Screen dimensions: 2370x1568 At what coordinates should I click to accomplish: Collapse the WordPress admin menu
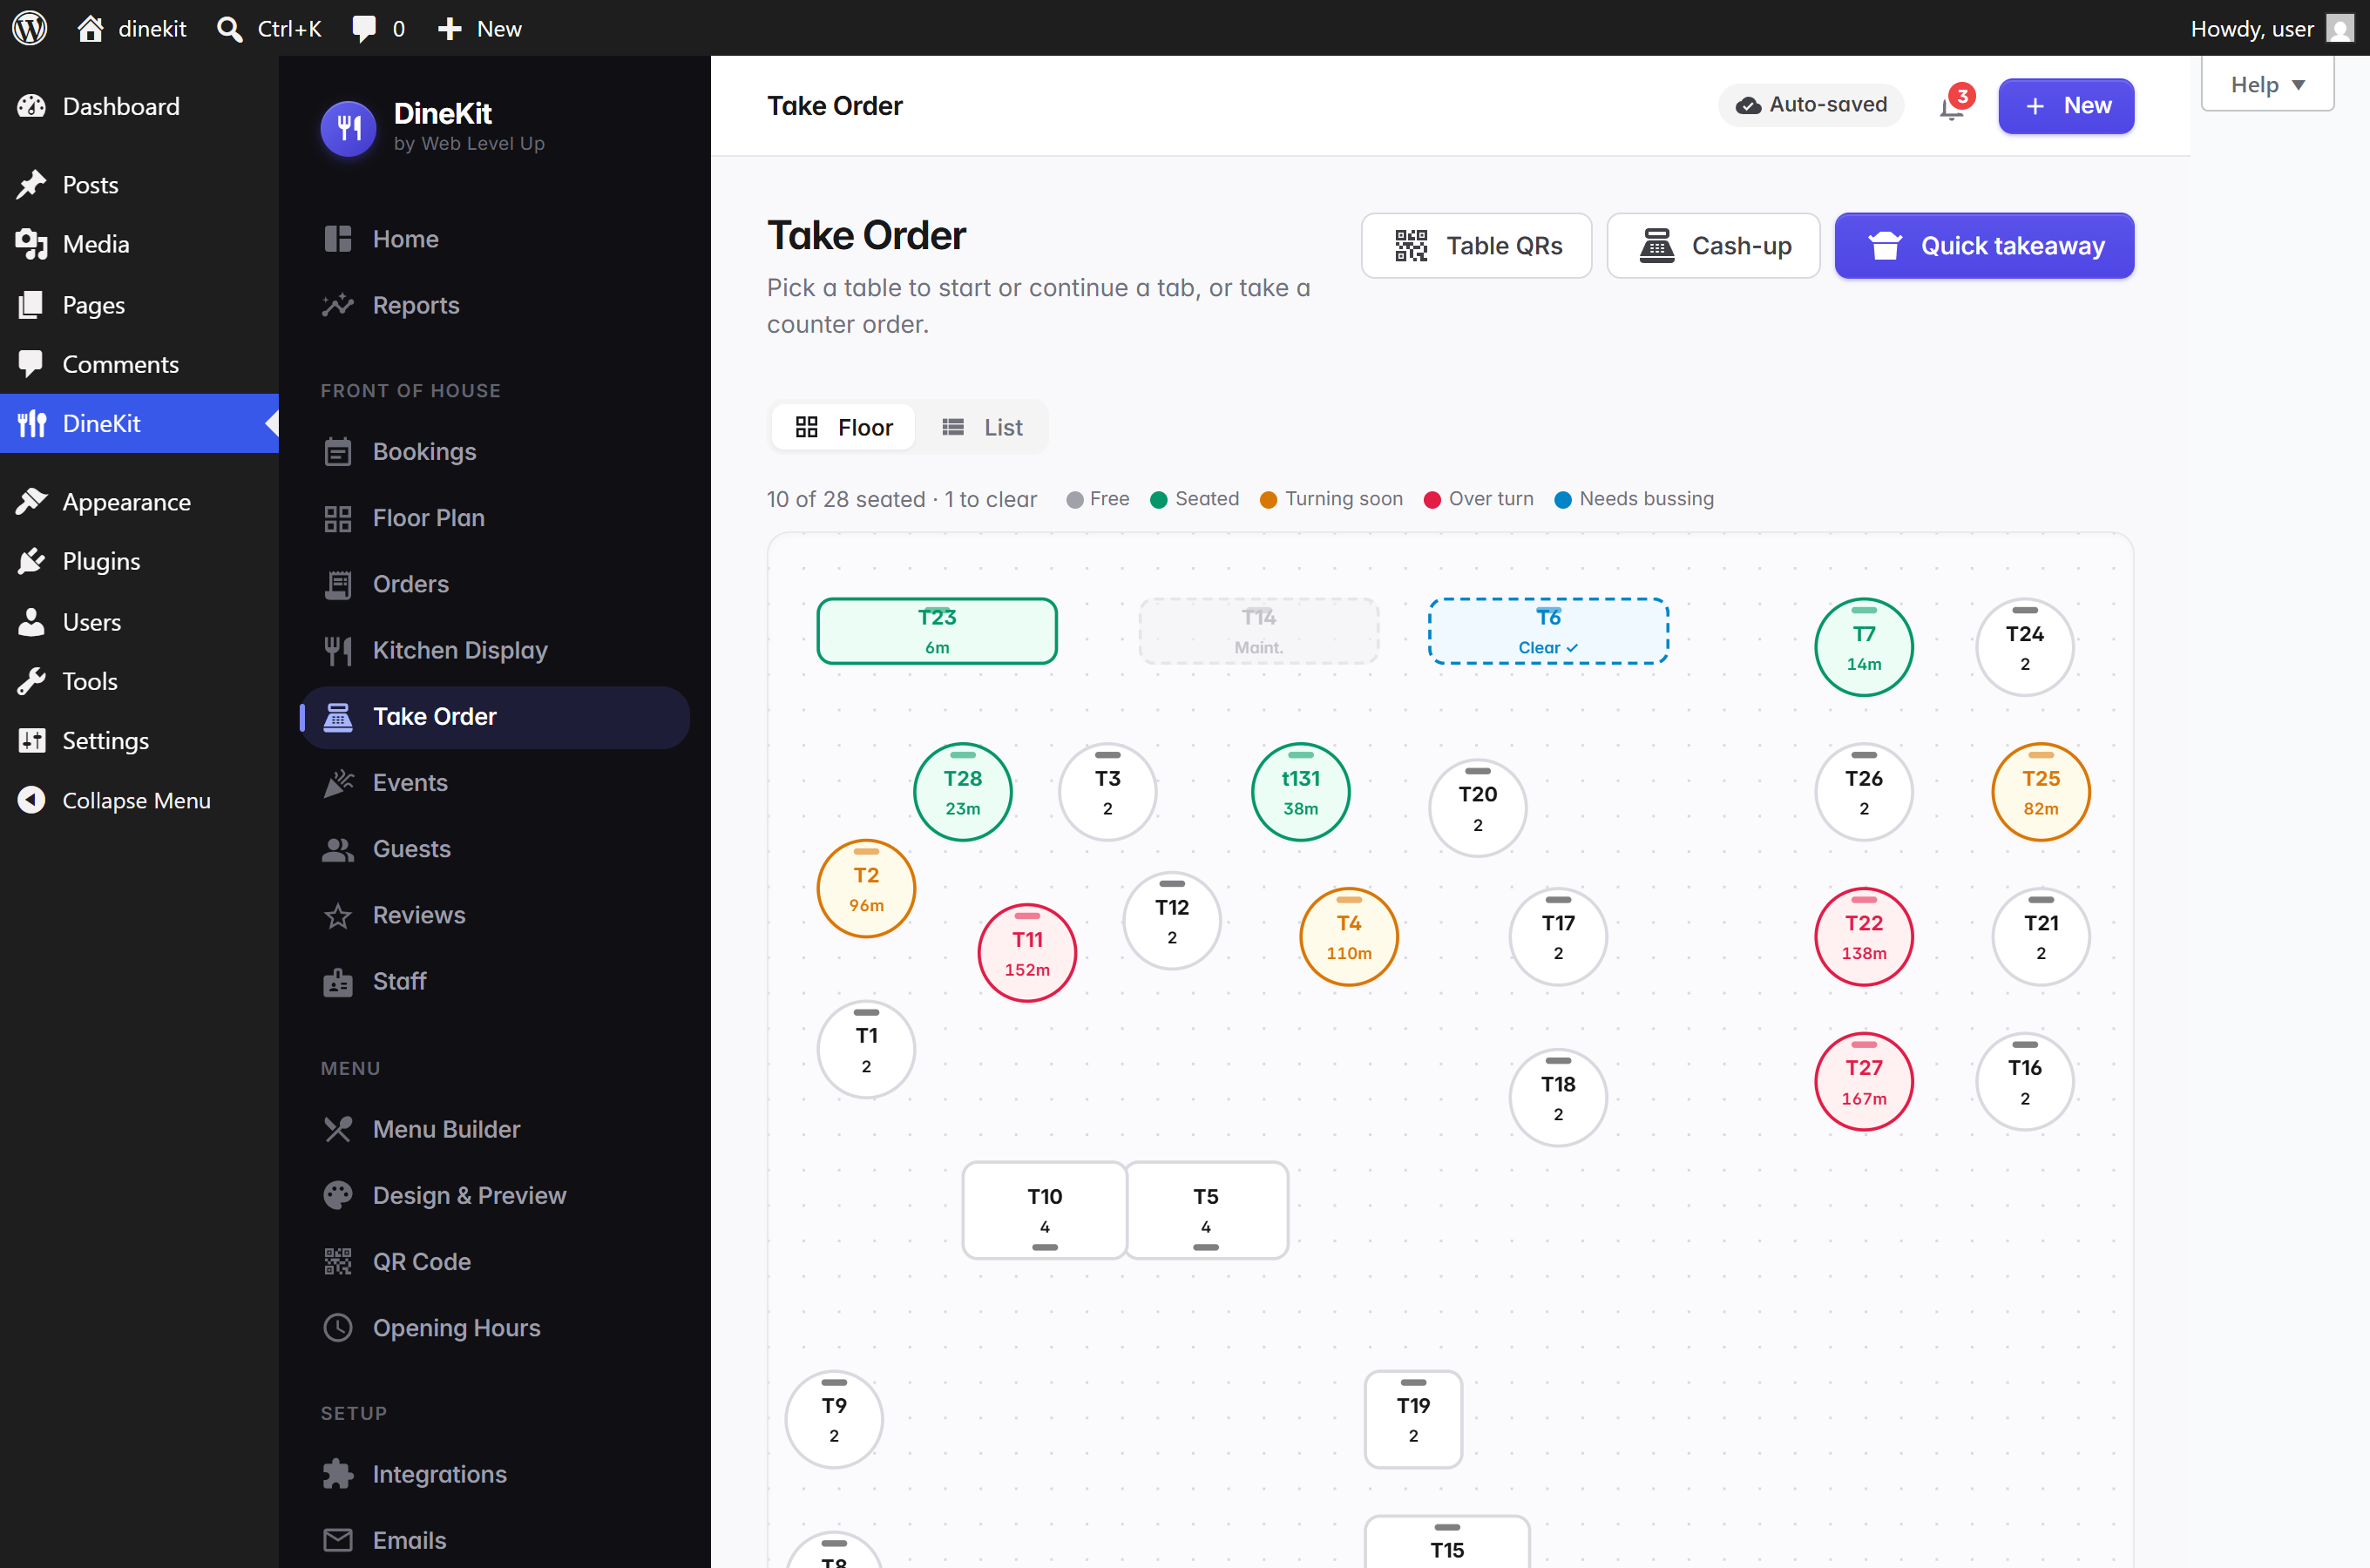(x=139, y=800)
